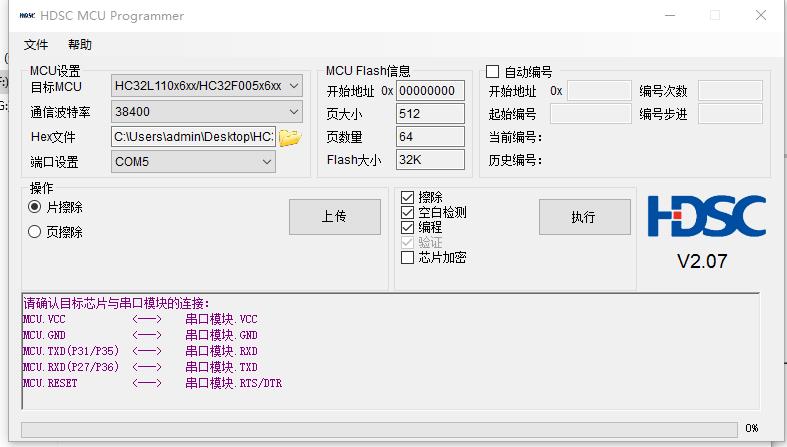Click the 串口模块.RTS/DTR text
Image resolution: width=787 pixels, height=447 pixels.
233,383
